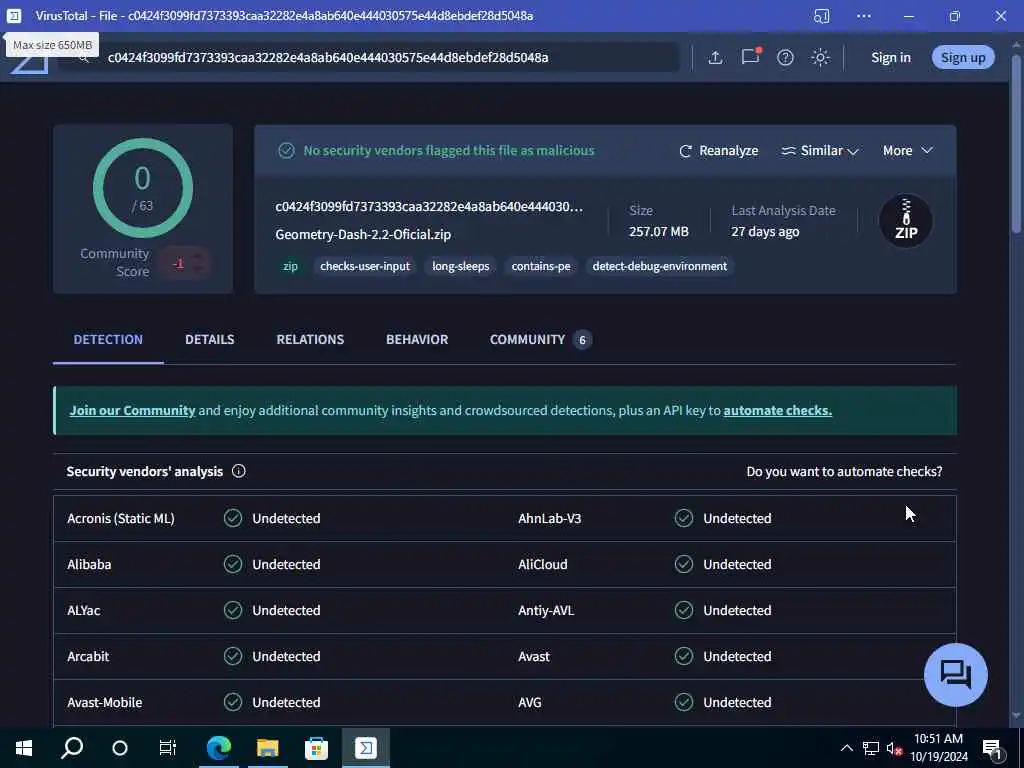Click the Sign in link

[891, 57]
